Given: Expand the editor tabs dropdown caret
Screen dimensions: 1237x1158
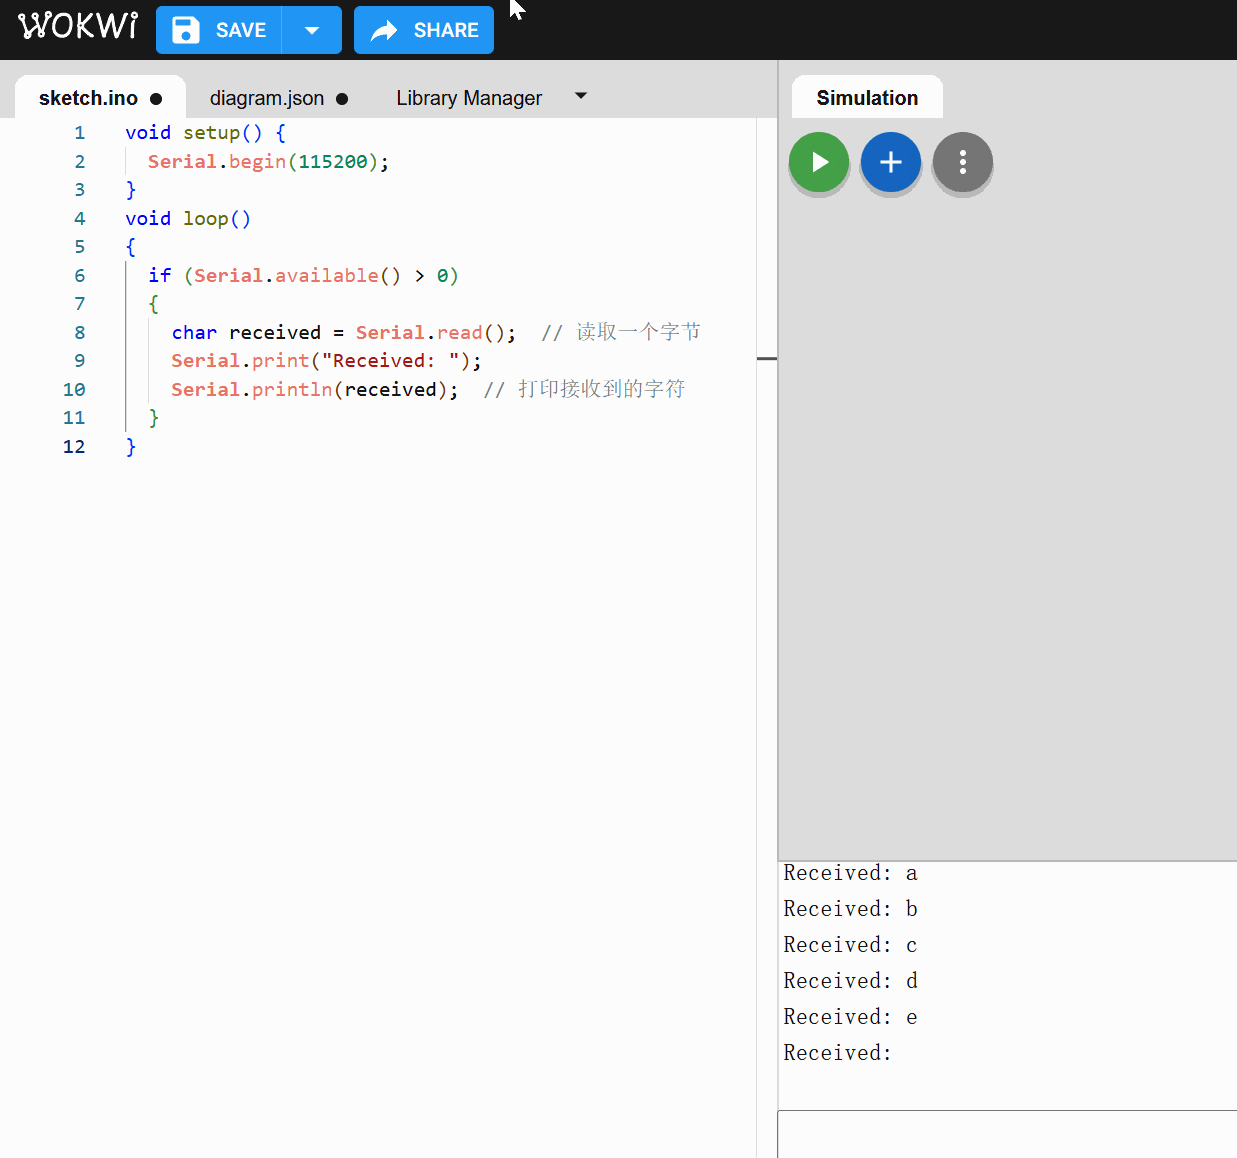Looking at the screenshot, I should tap(581, 96).
